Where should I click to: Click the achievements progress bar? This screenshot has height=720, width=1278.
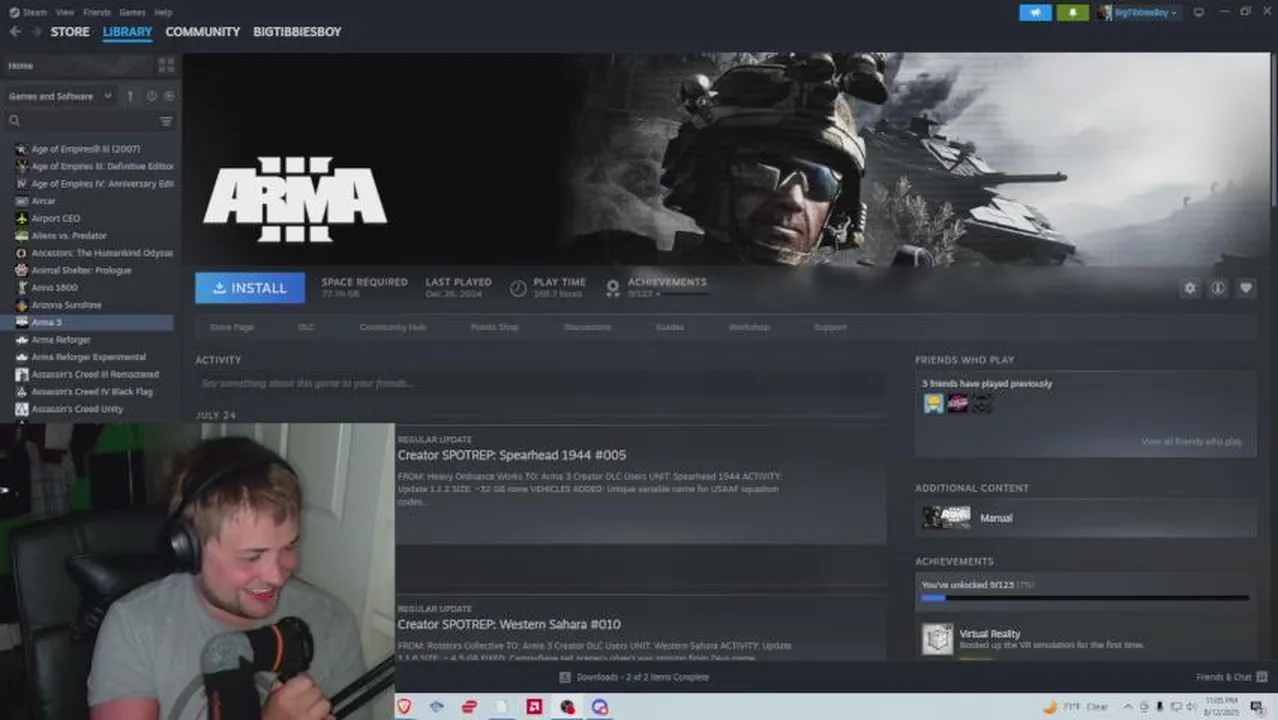coord(1085,598)
